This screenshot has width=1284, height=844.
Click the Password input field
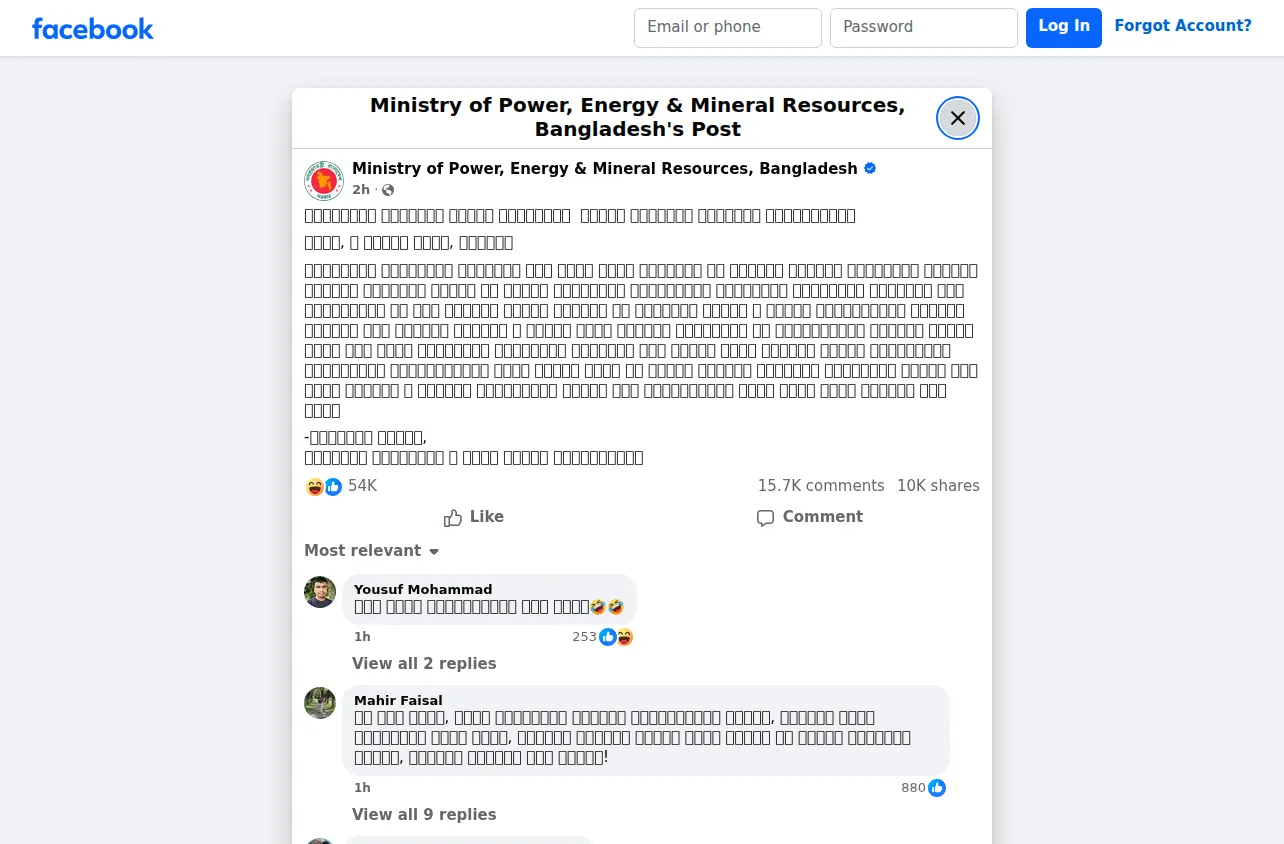tap(924, 28)
